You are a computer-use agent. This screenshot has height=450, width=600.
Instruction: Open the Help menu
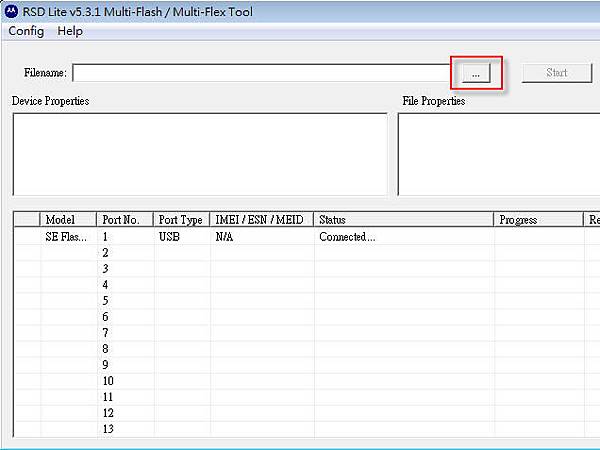click(70, 31)
